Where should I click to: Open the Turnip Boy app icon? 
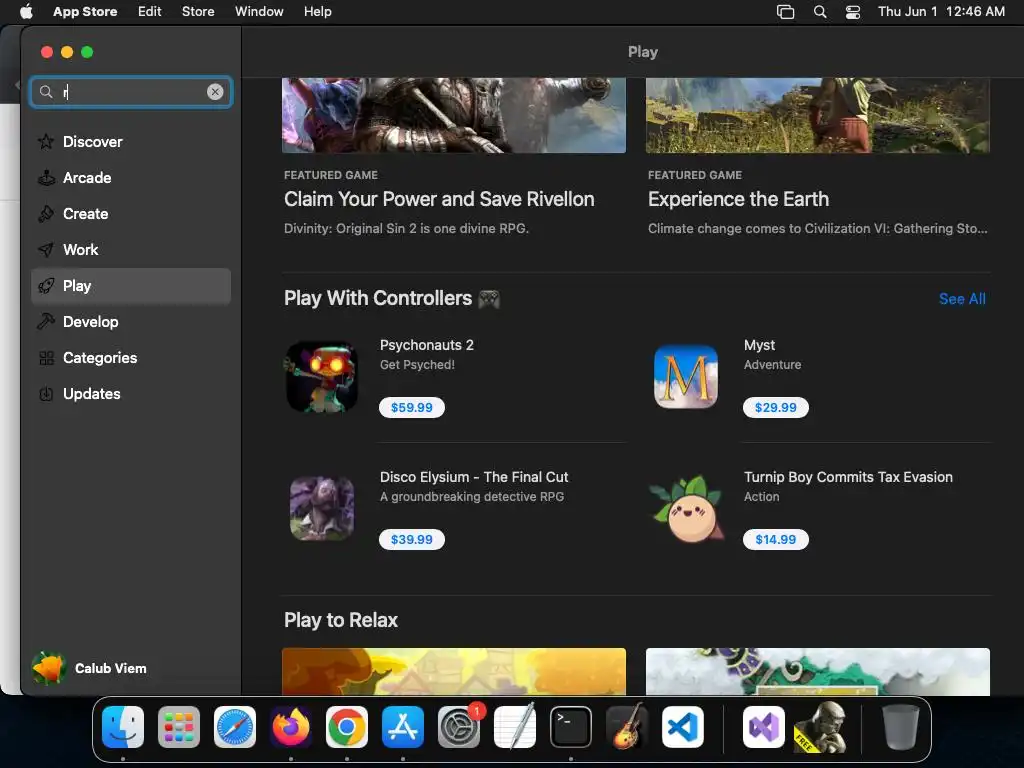coord(686,509)
